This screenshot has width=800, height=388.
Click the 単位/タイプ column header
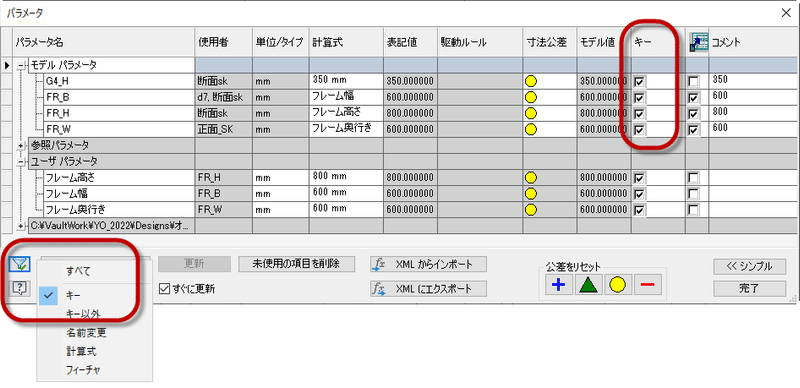[x=280, y=43]
